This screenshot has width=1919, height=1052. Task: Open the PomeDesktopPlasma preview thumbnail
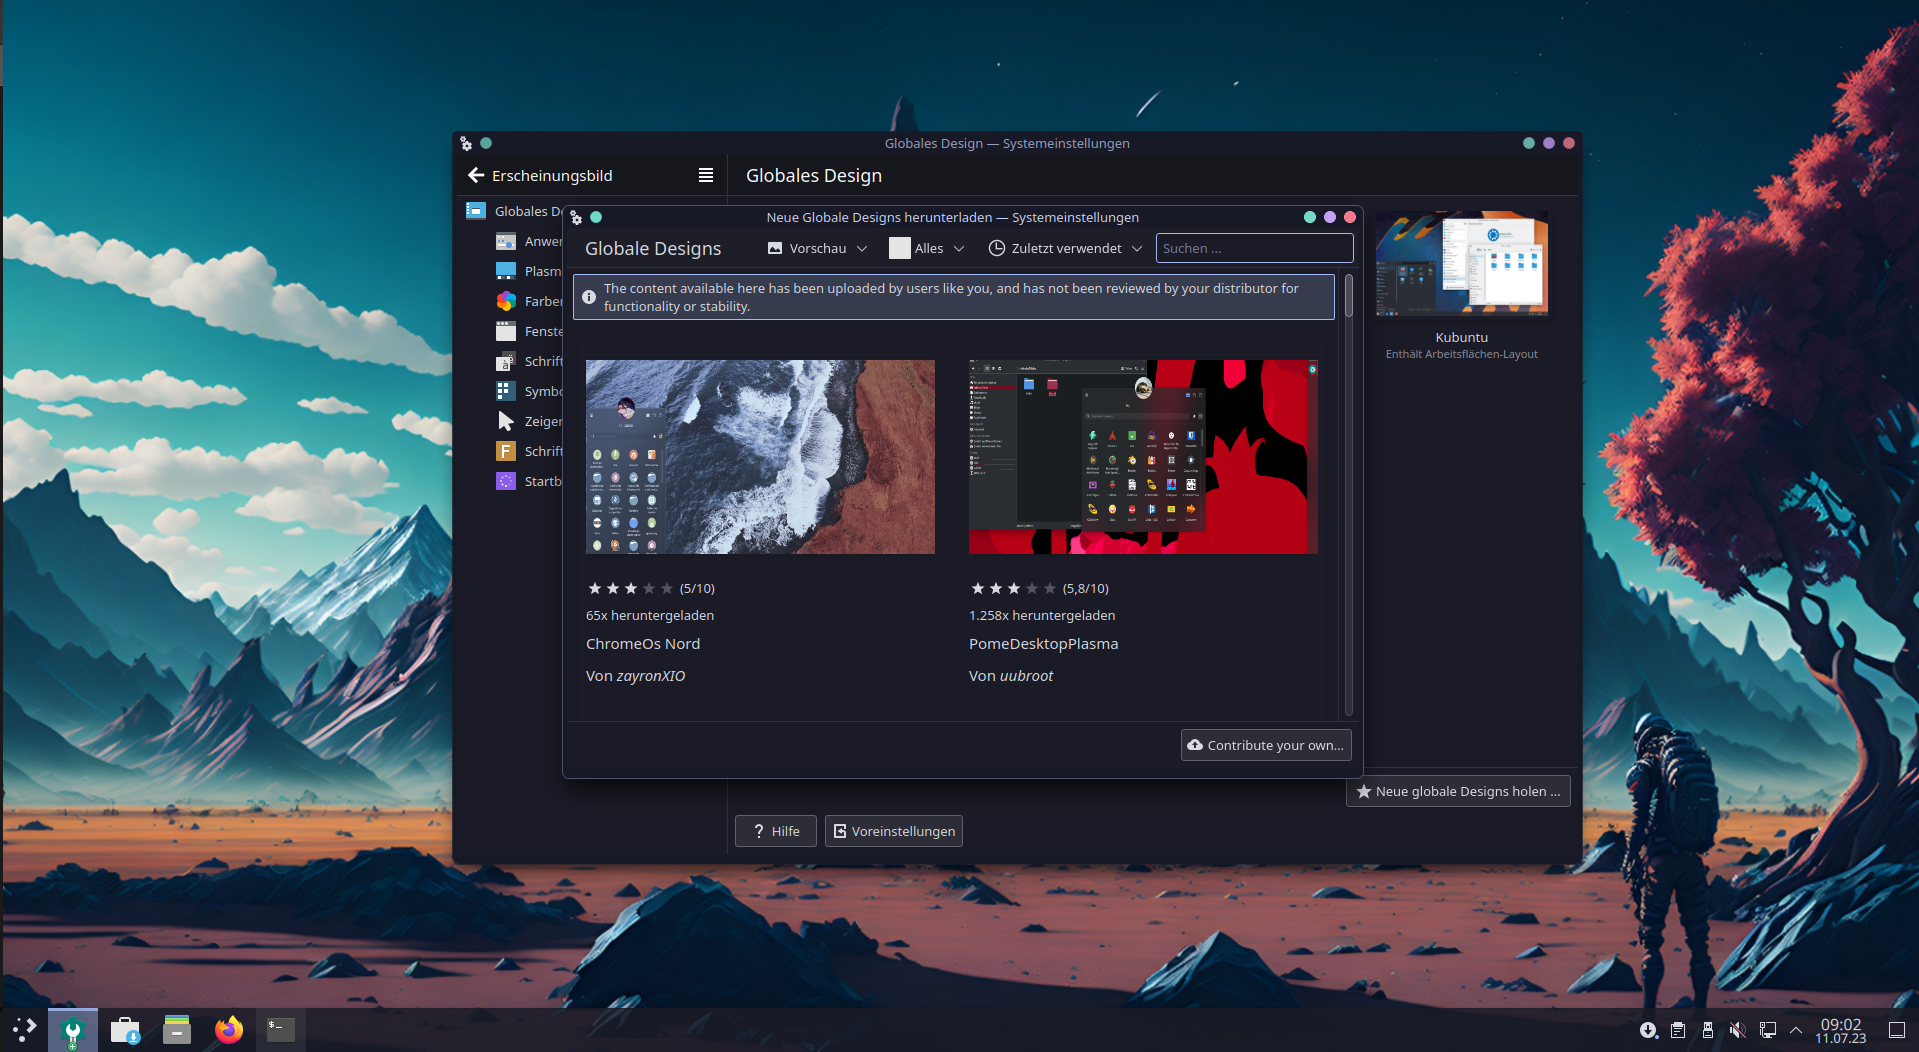point(1143,457)
